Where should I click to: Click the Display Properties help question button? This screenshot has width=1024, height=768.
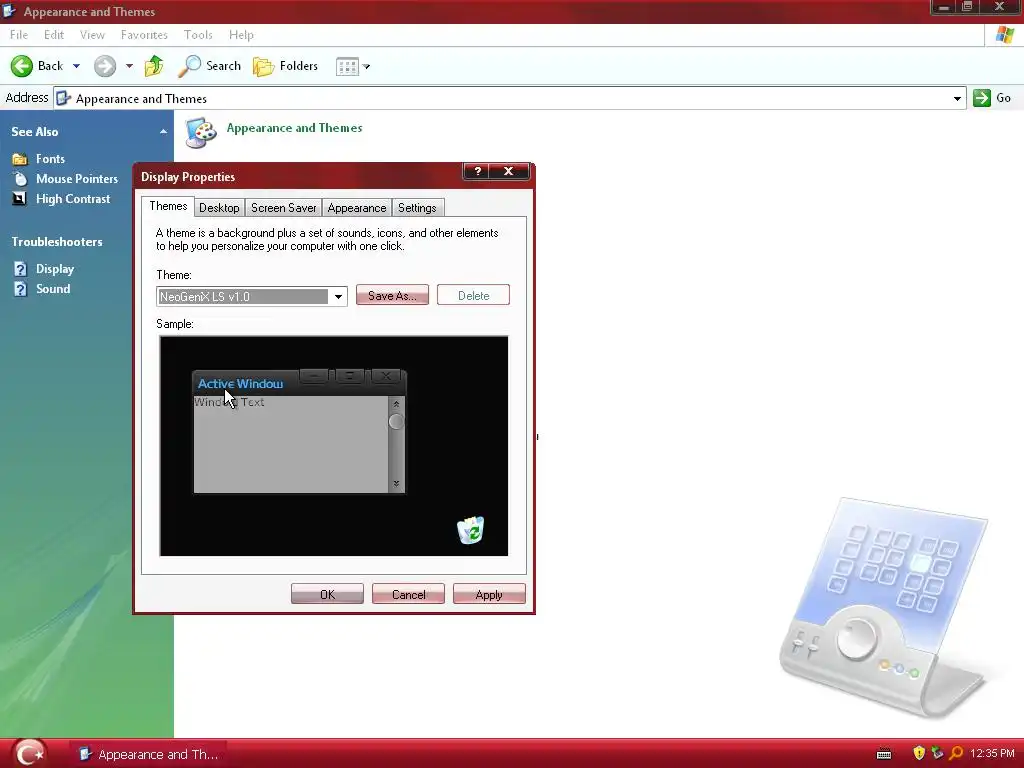477,171
